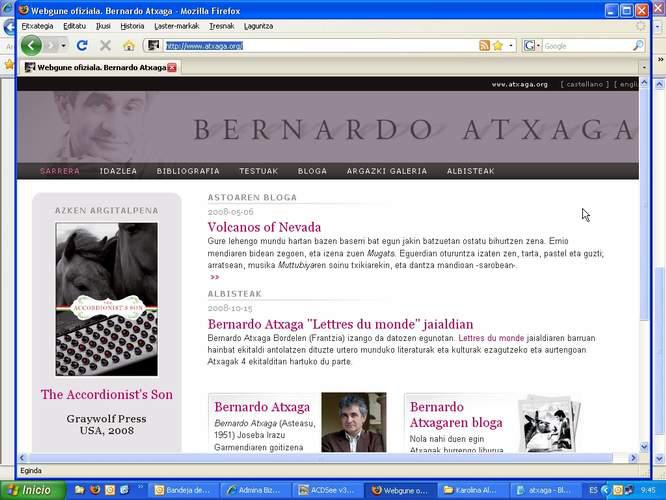The width and height of the screenshot is (666, 500).
Task: Open the Tresnak menu
Action: coord(221,26)
